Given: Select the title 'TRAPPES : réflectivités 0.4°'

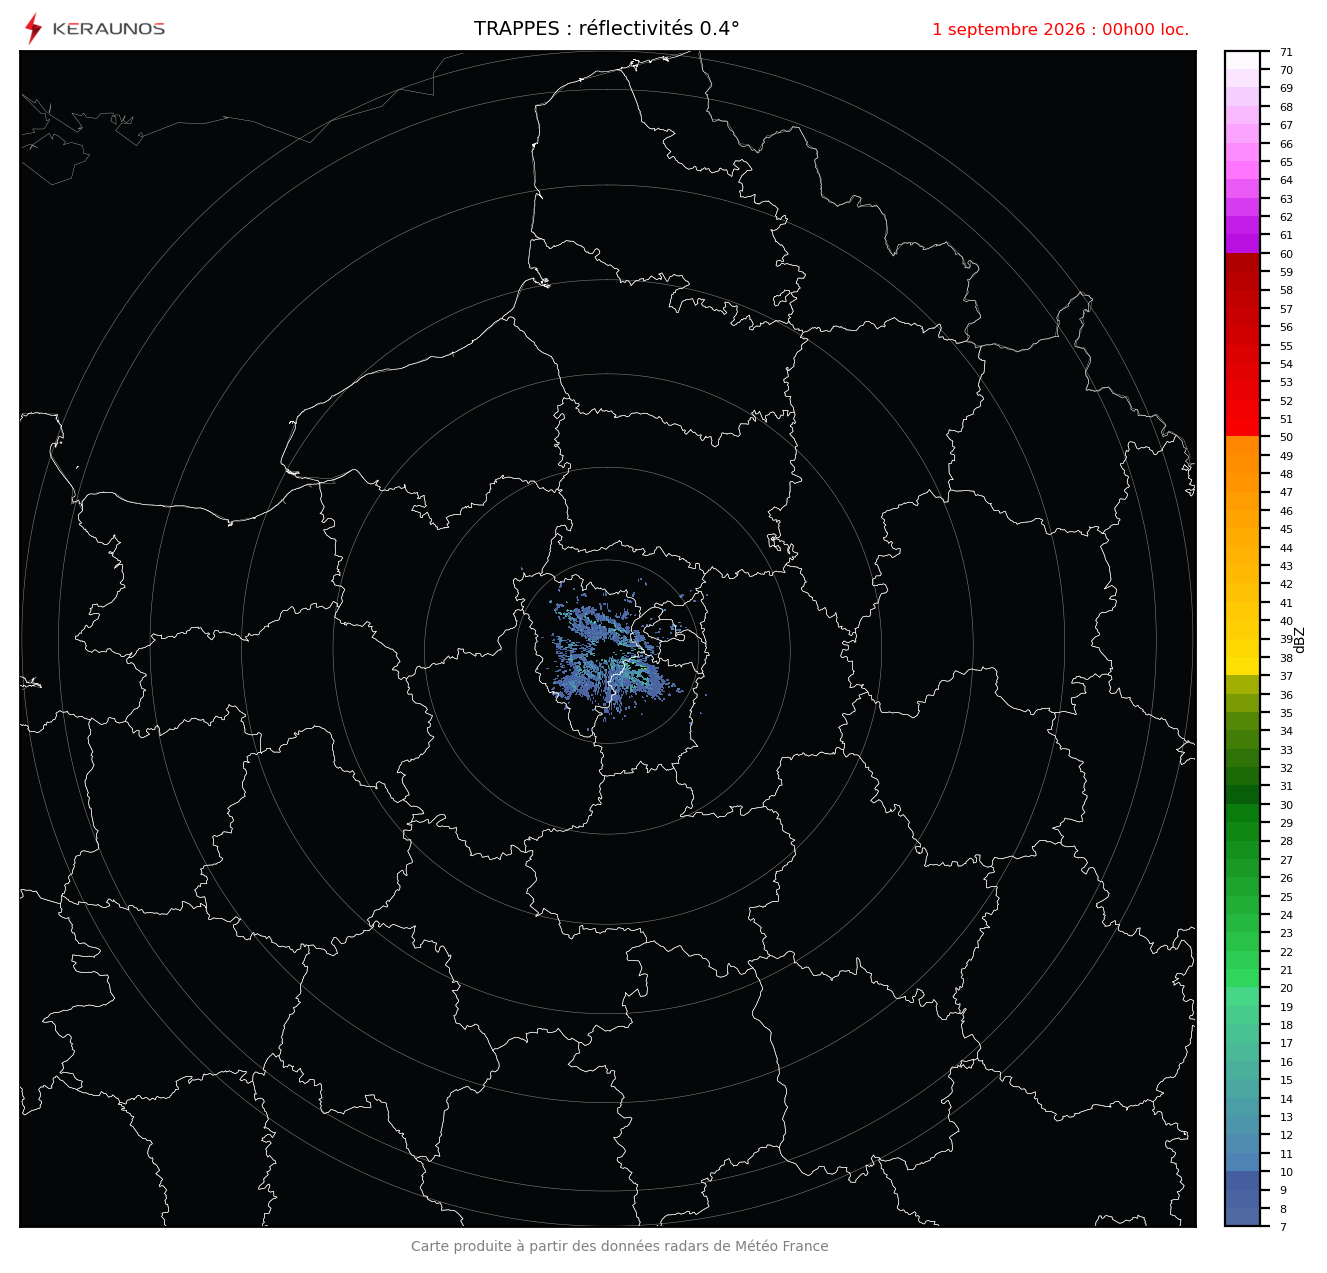Looking at the screenshot, I should pos(607,29).
